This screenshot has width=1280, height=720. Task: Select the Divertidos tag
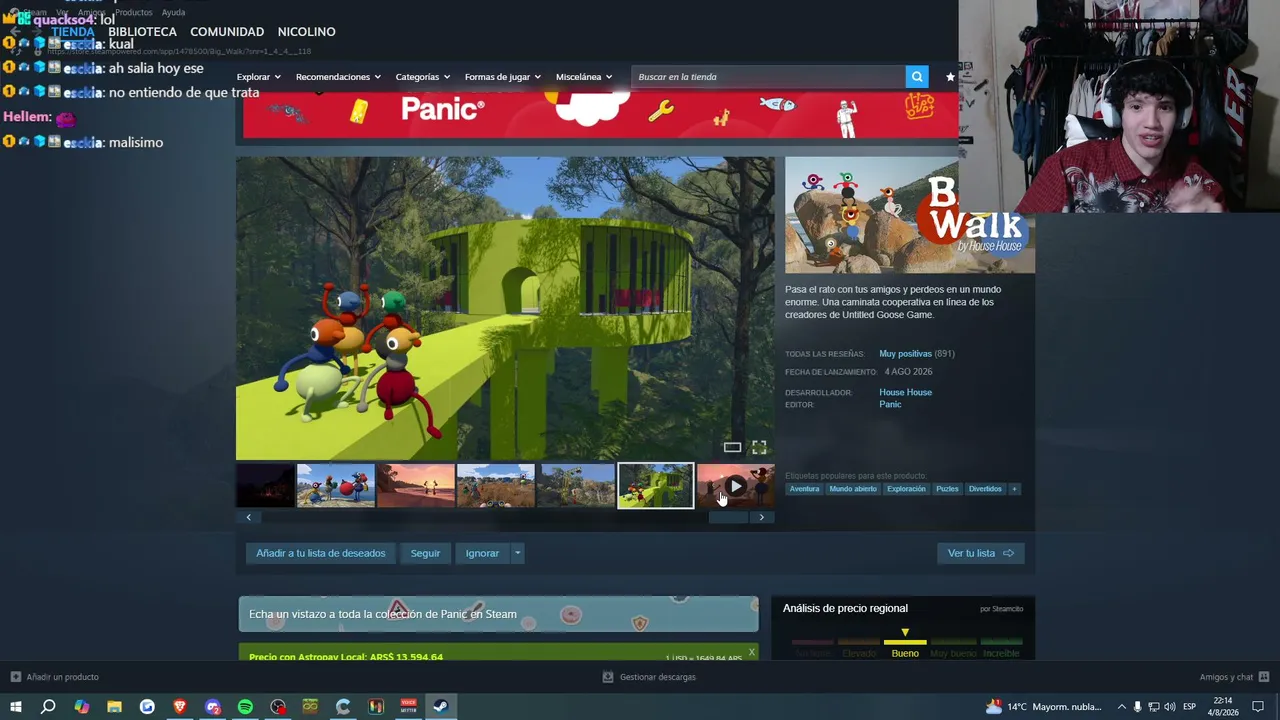(985, 489)
